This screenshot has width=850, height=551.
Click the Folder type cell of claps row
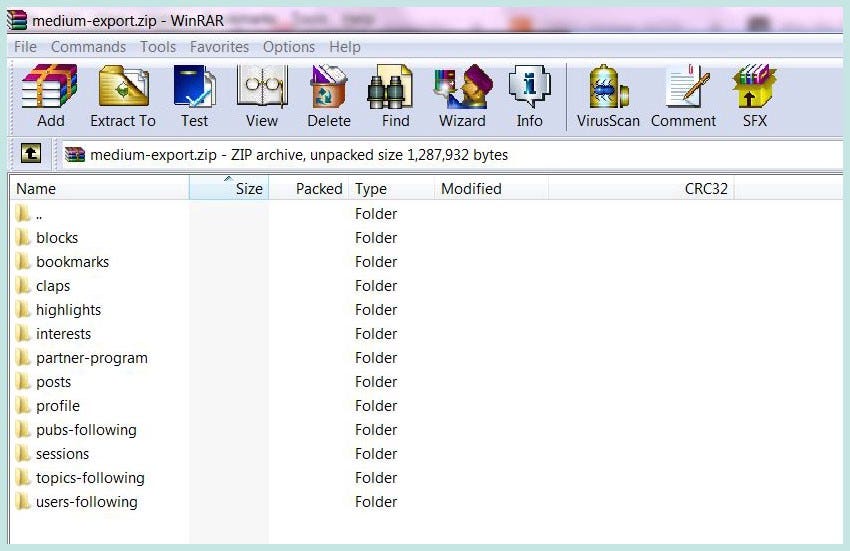(x=376, y=285)
